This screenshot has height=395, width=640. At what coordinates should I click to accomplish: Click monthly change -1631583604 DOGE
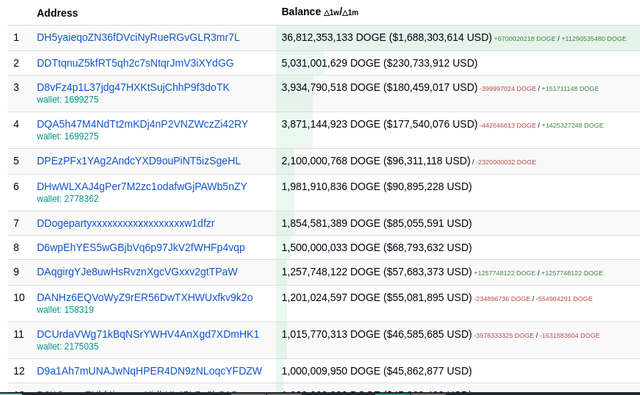click(x=570, y=335)
